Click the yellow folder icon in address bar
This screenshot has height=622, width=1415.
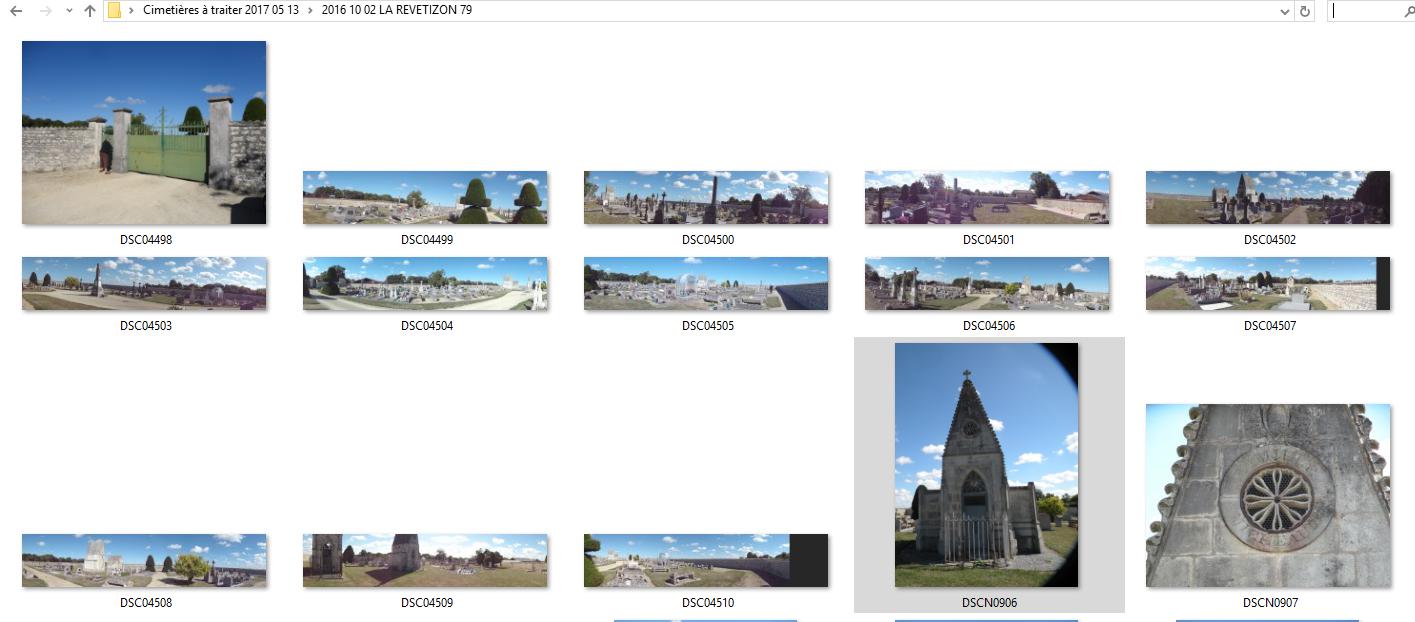pos(115,11)
